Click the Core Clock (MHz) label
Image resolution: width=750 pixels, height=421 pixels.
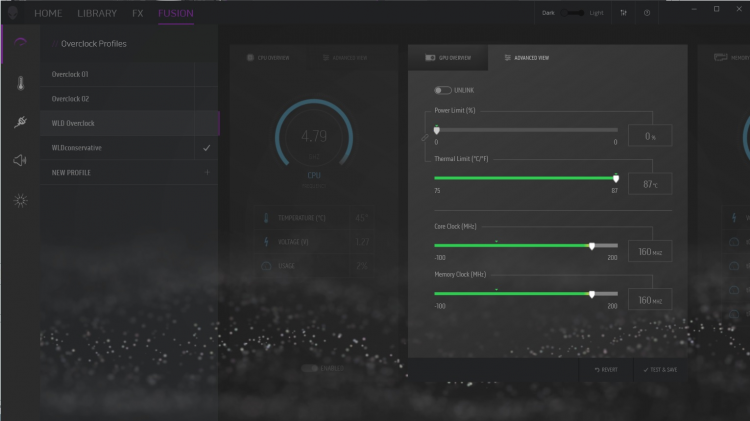[455, 226]
